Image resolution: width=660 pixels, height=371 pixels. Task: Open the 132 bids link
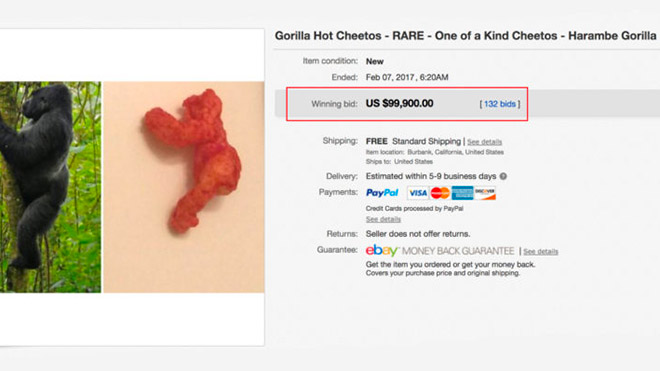pyautogui.click(x=500, y=104)
